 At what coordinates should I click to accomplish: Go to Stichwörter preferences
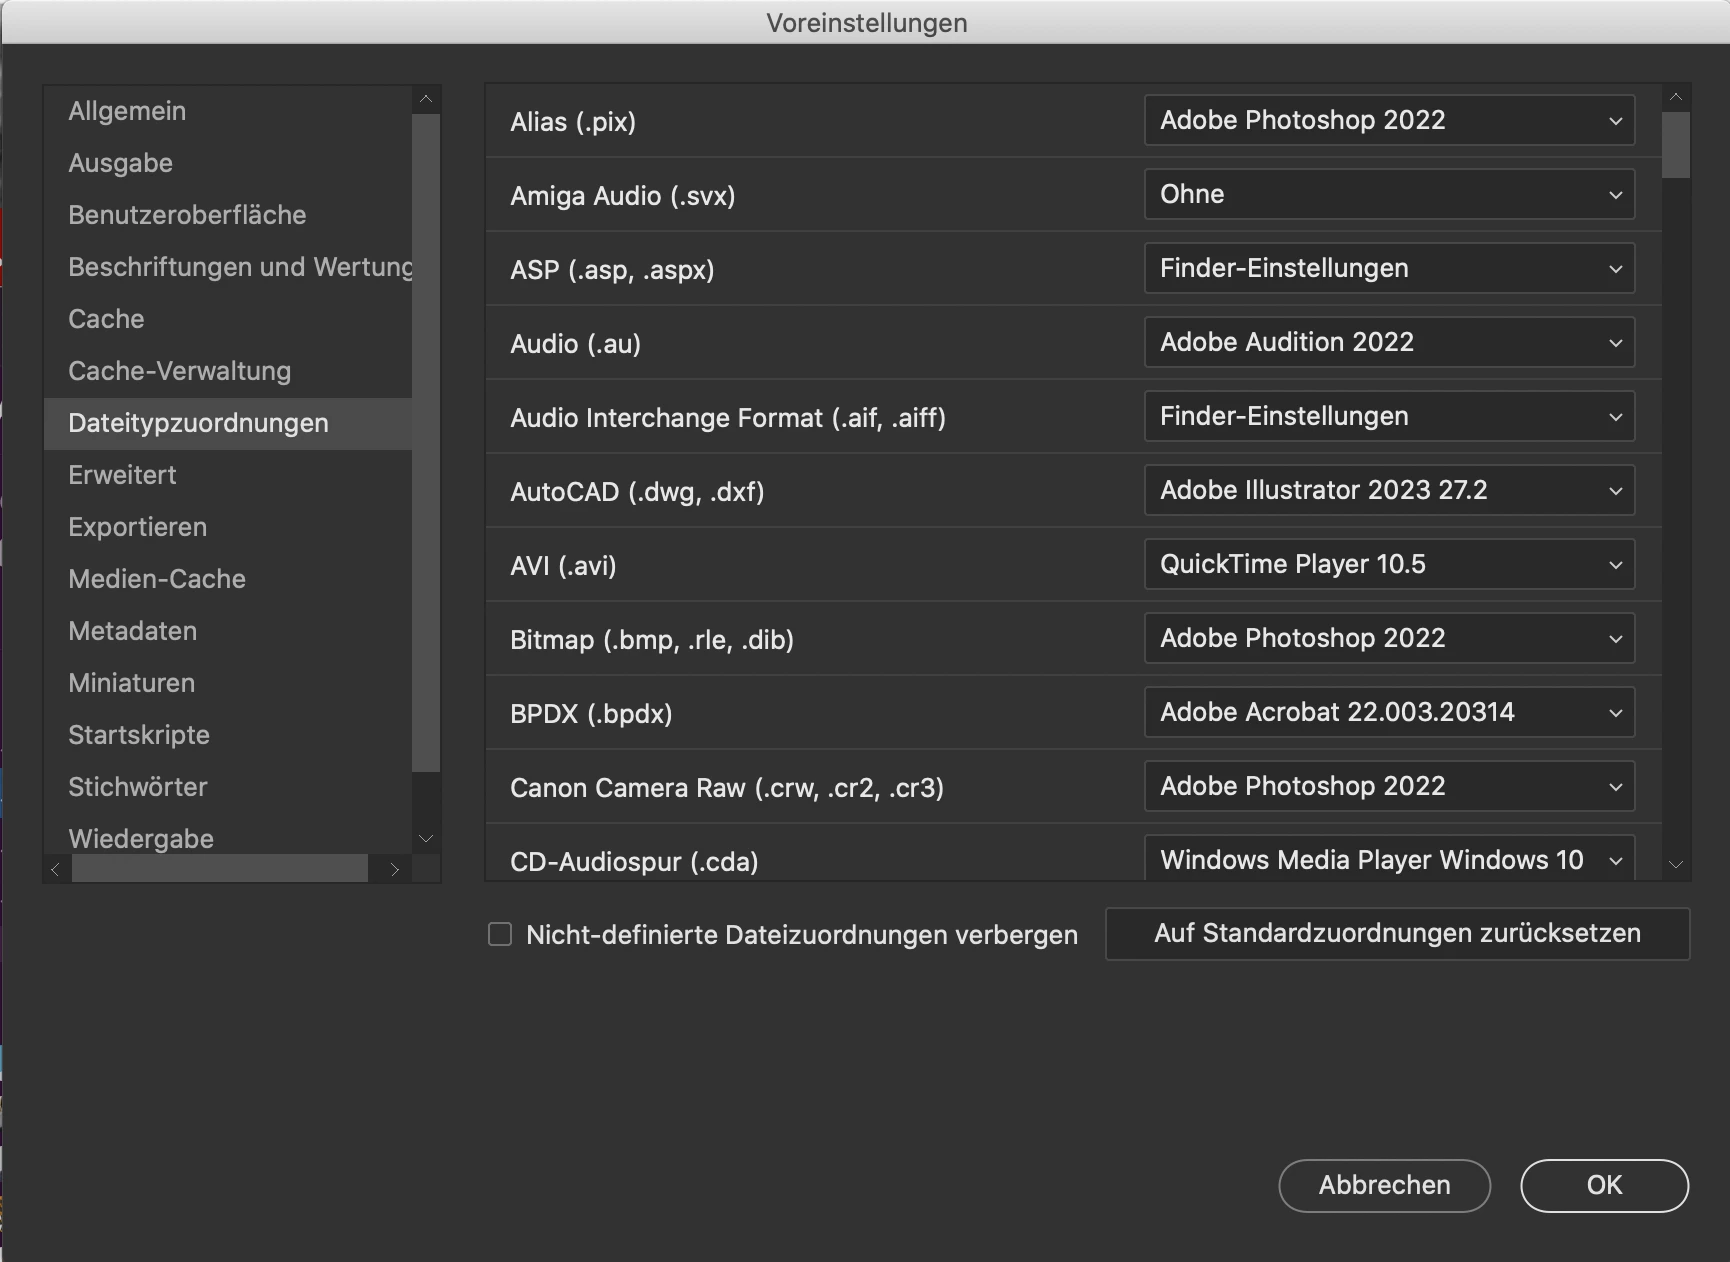click(x=228, y=787)
